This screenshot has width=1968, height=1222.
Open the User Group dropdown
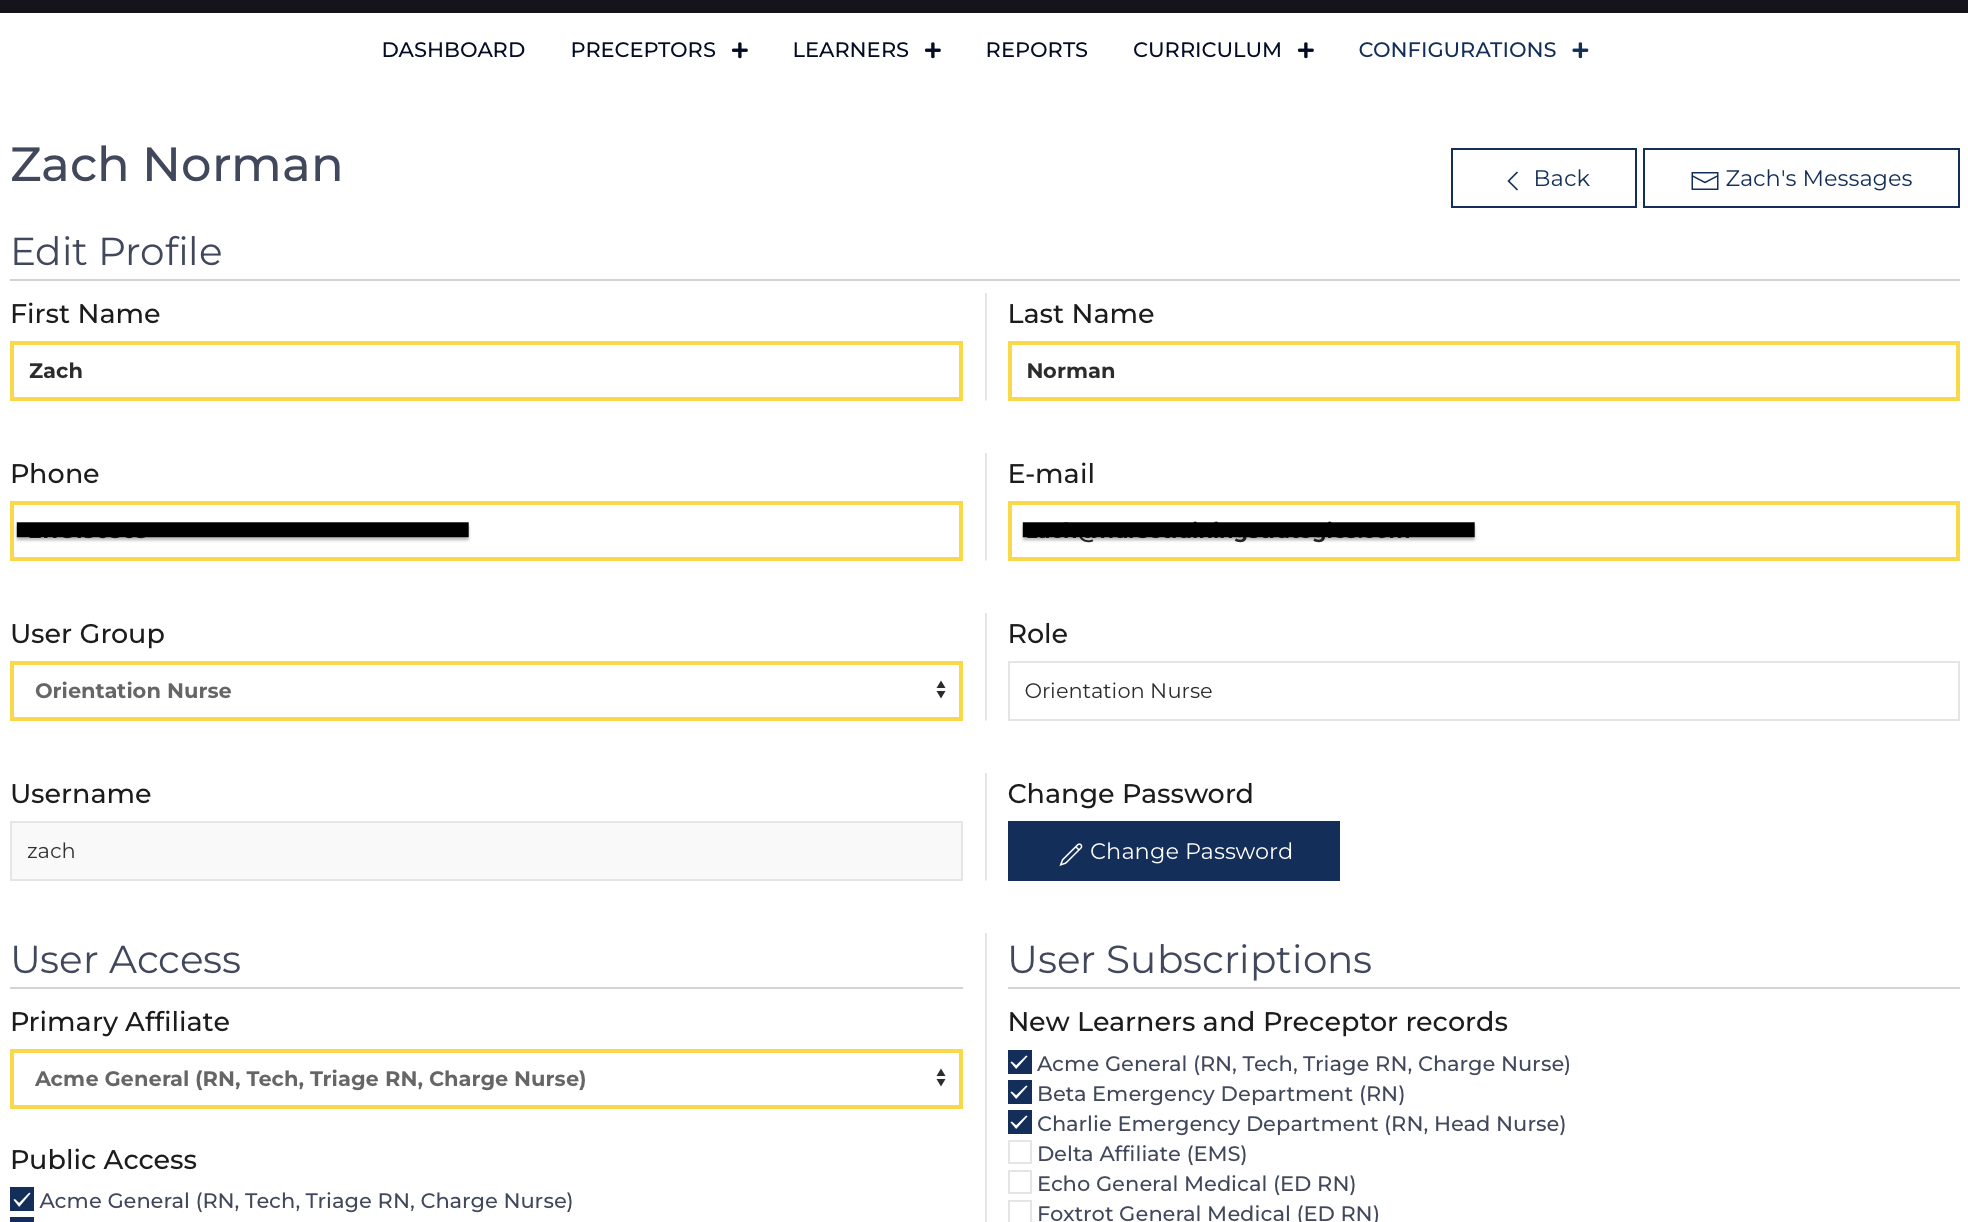(486, 691)
